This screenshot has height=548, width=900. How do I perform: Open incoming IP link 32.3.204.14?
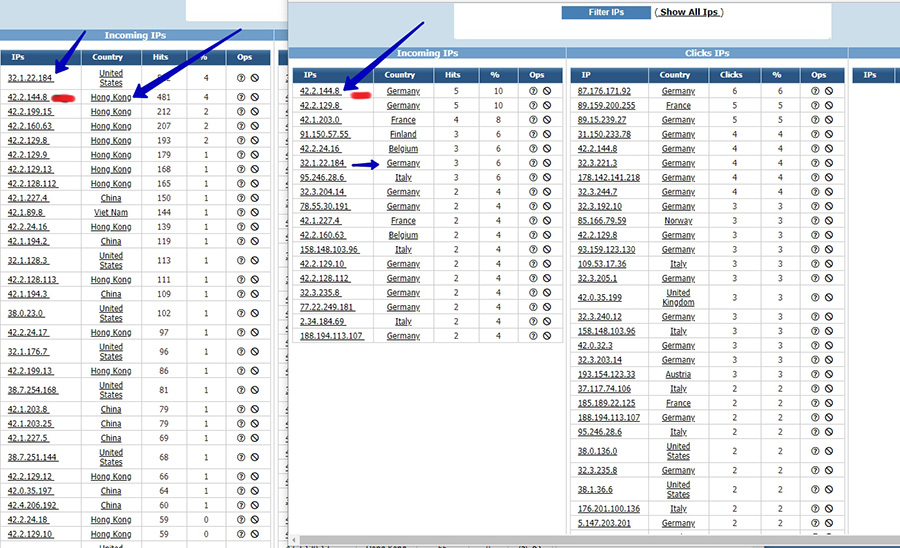point(323,192)
